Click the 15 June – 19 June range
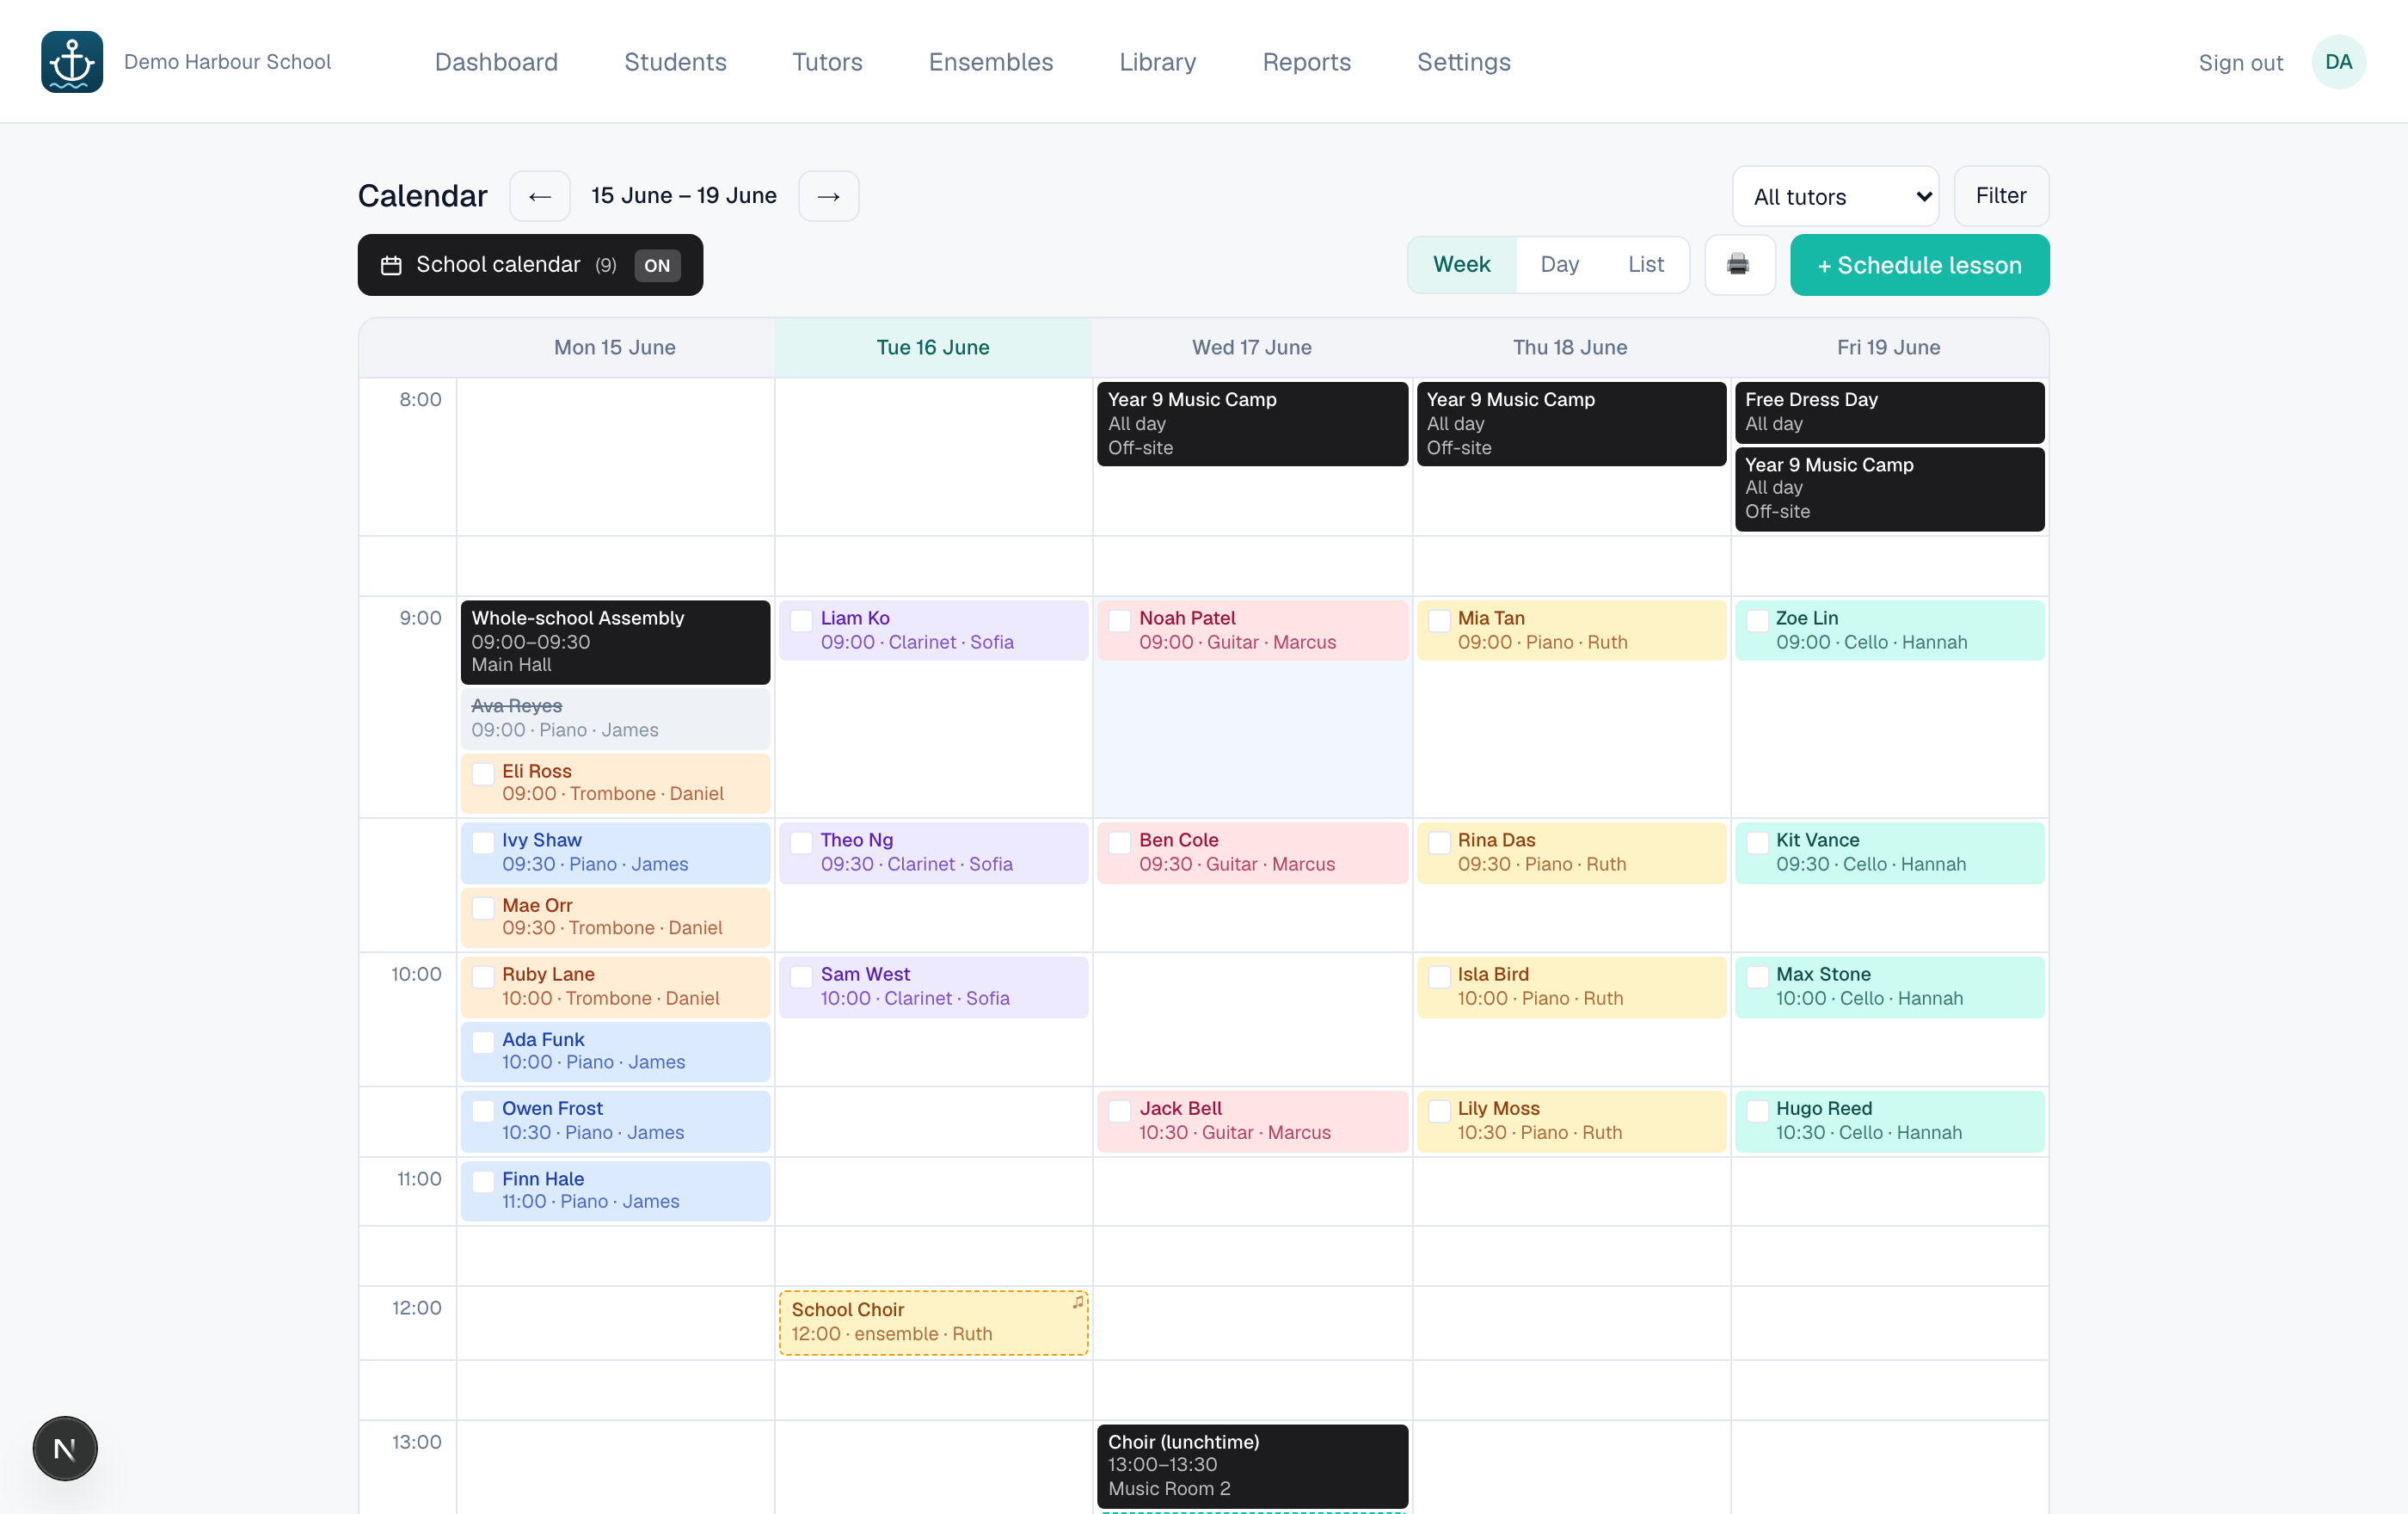2408x1514 pixels. [x=684, y=196]
